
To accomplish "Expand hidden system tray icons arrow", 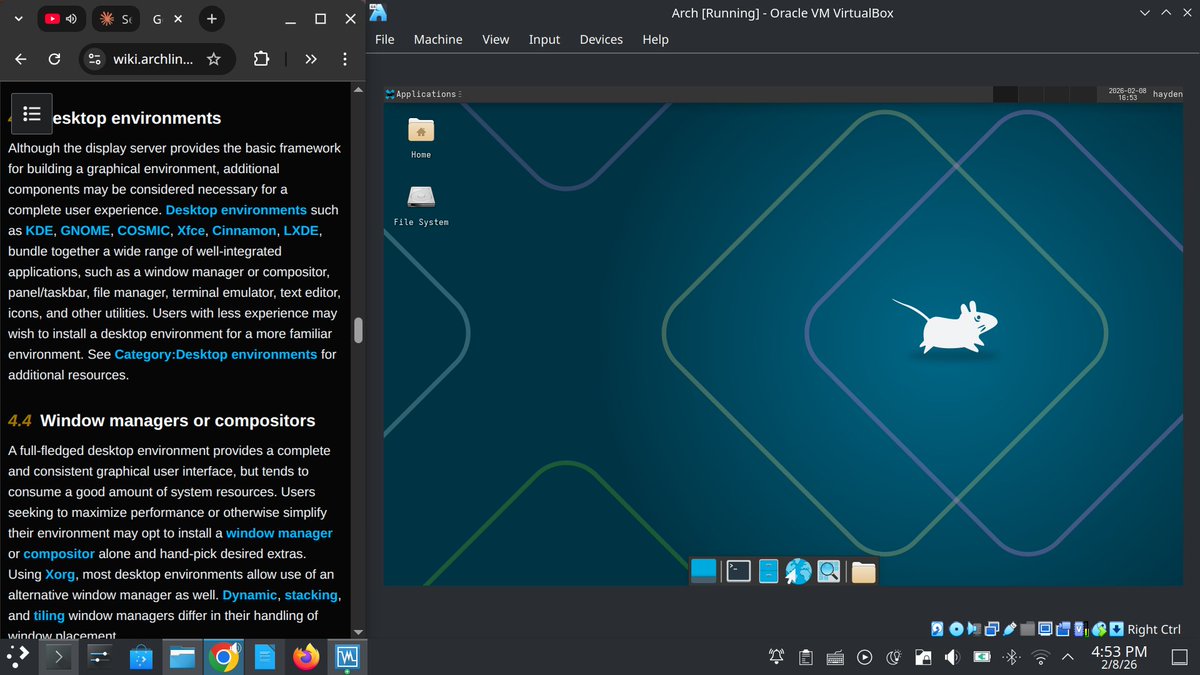I will (x=1068, y=657).
